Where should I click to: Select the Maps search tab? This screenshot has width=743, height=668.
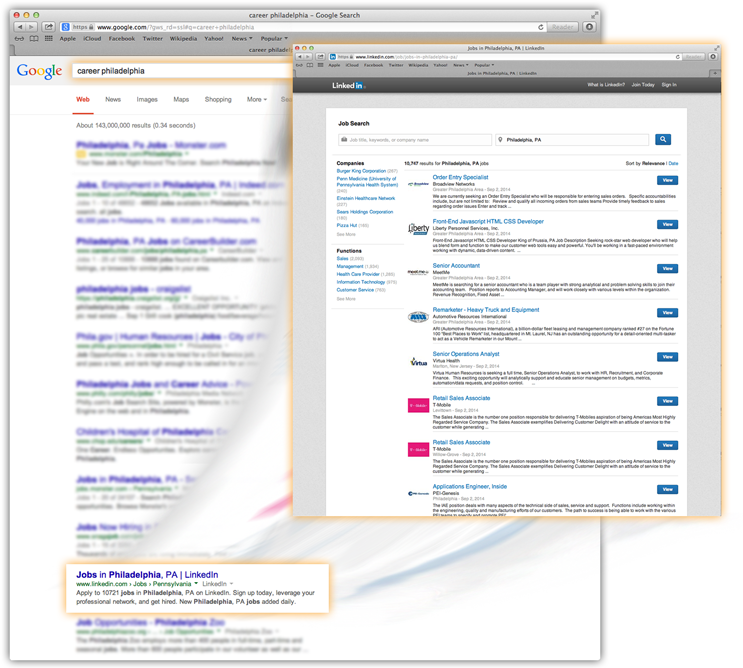click(181, 99)
